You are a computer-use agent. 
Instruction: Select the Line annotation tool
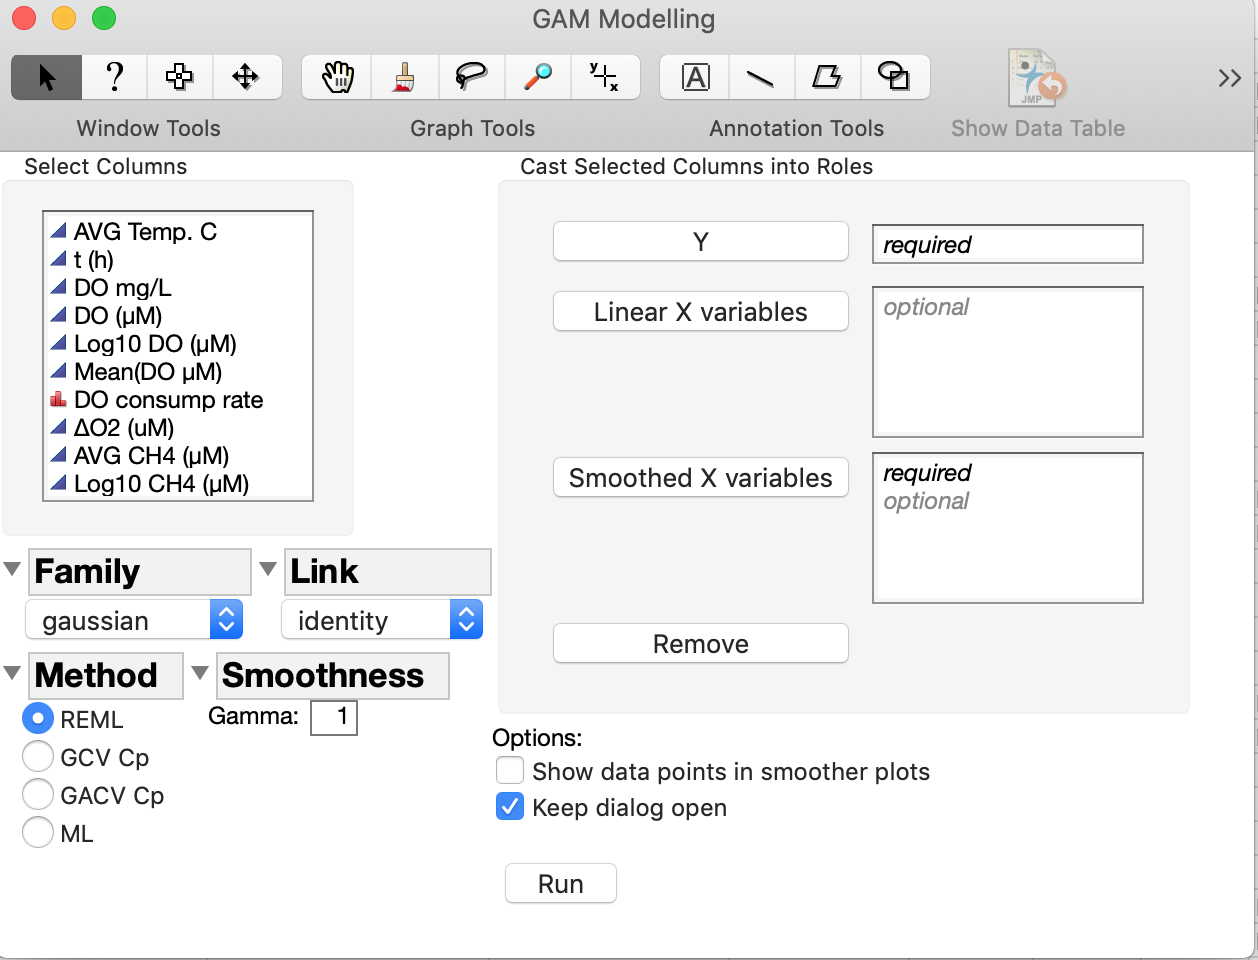tap(761, 77)
